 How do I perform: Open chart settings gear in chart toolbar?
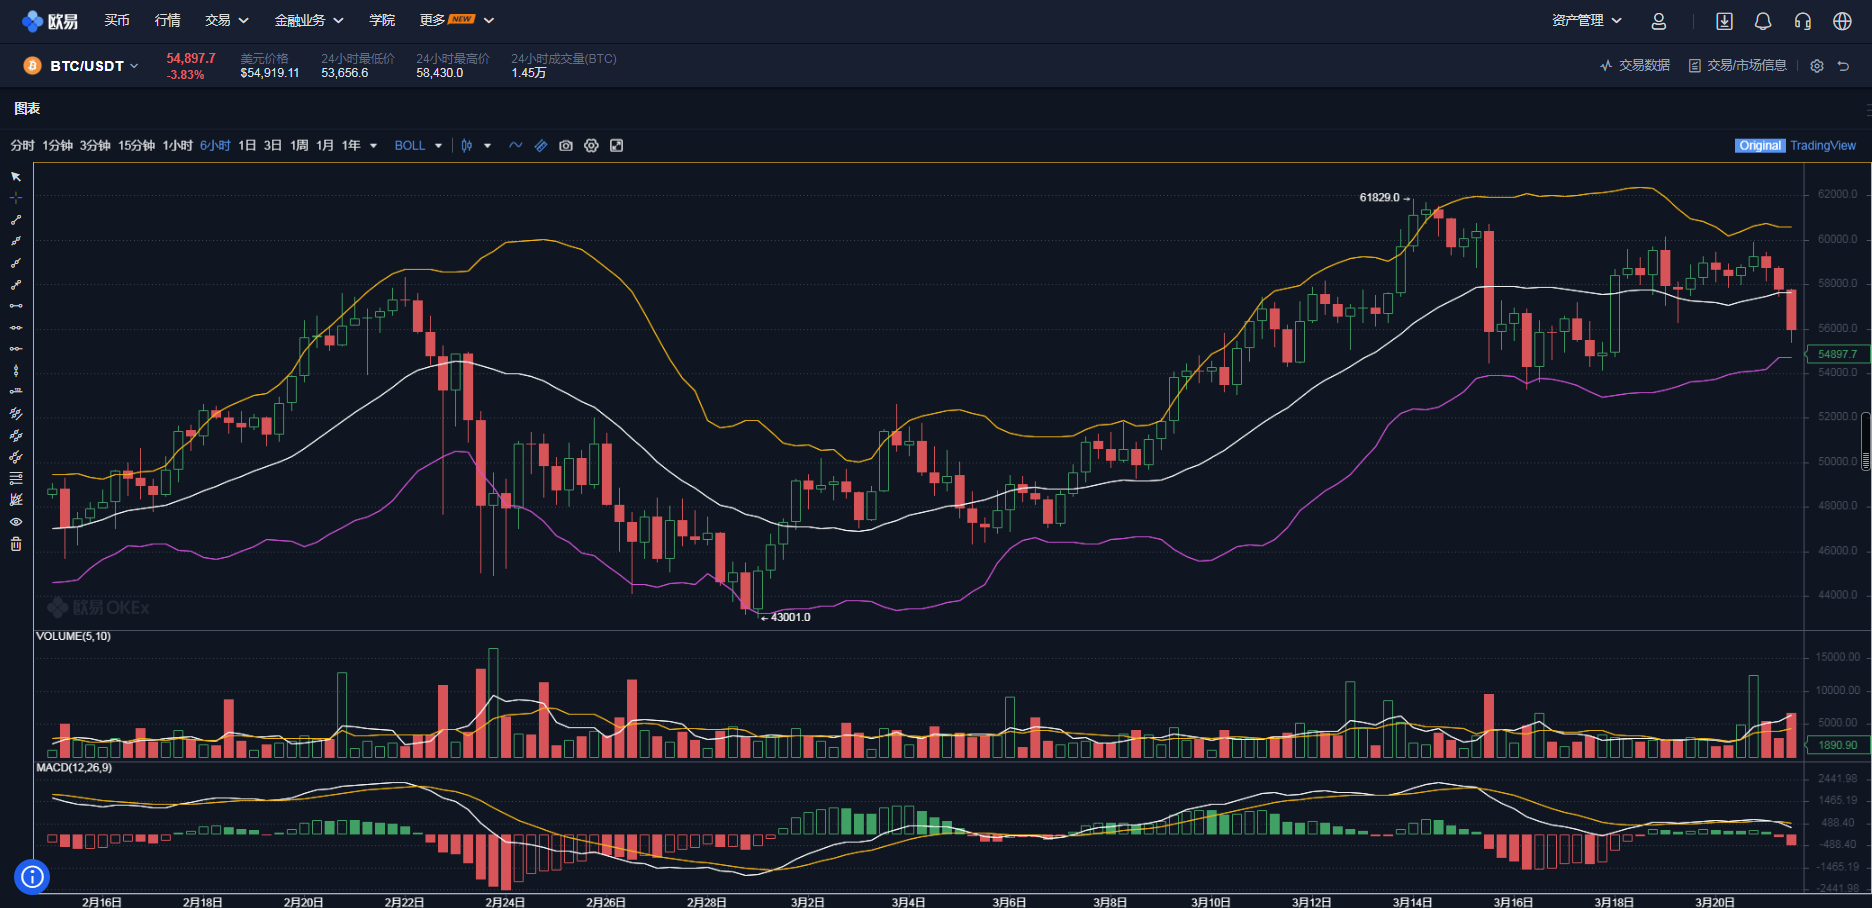coord(592,146)
